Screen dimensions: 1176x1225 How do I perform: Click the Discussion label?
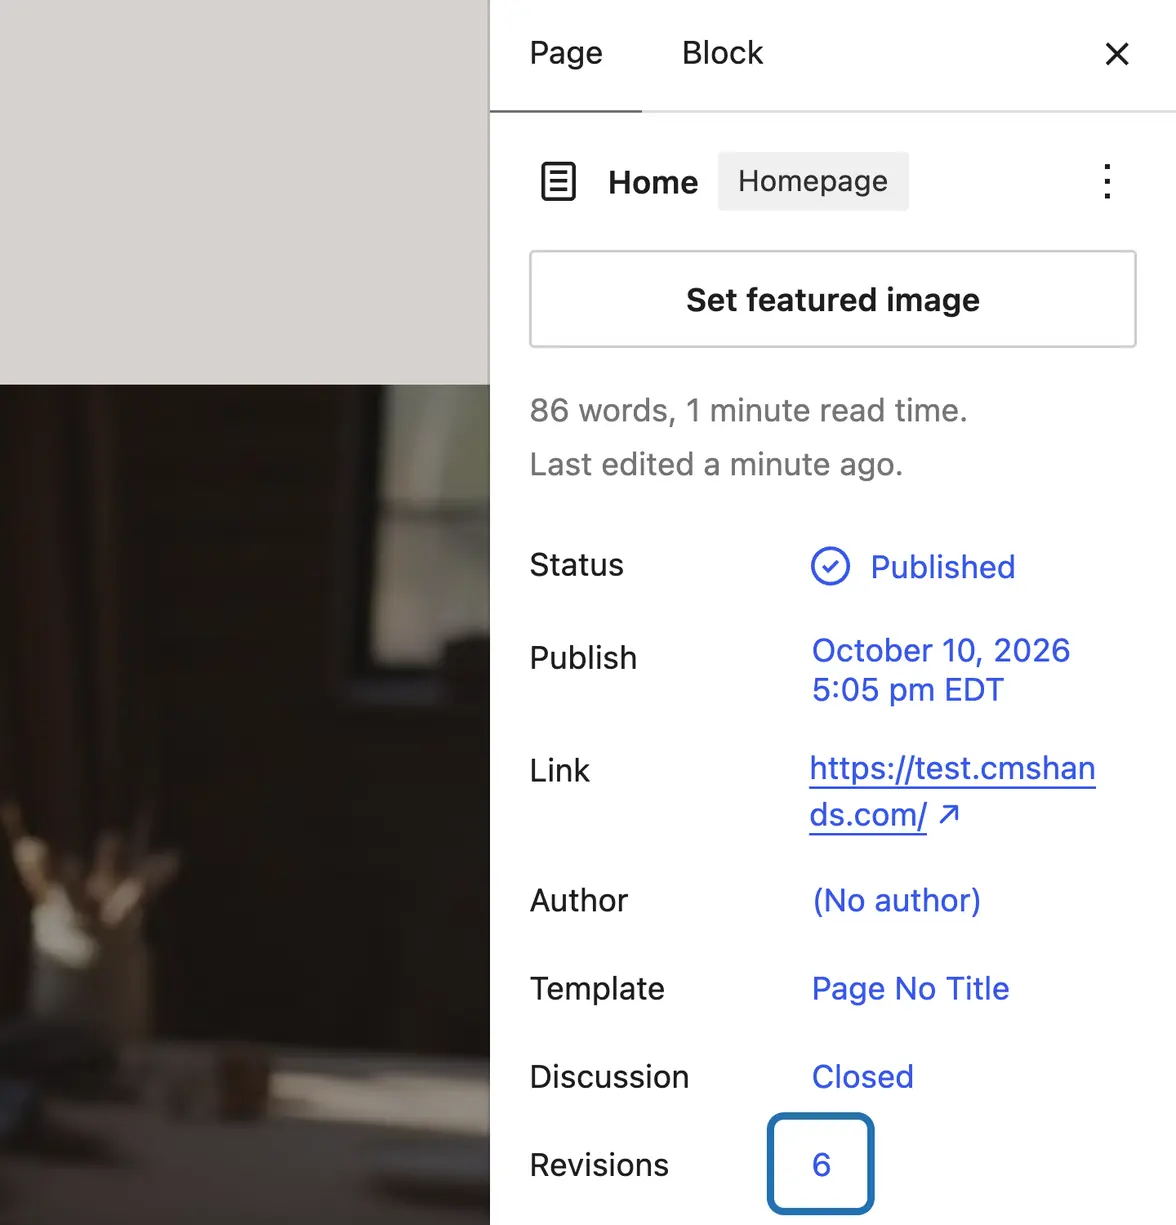tap(609, 1076)
